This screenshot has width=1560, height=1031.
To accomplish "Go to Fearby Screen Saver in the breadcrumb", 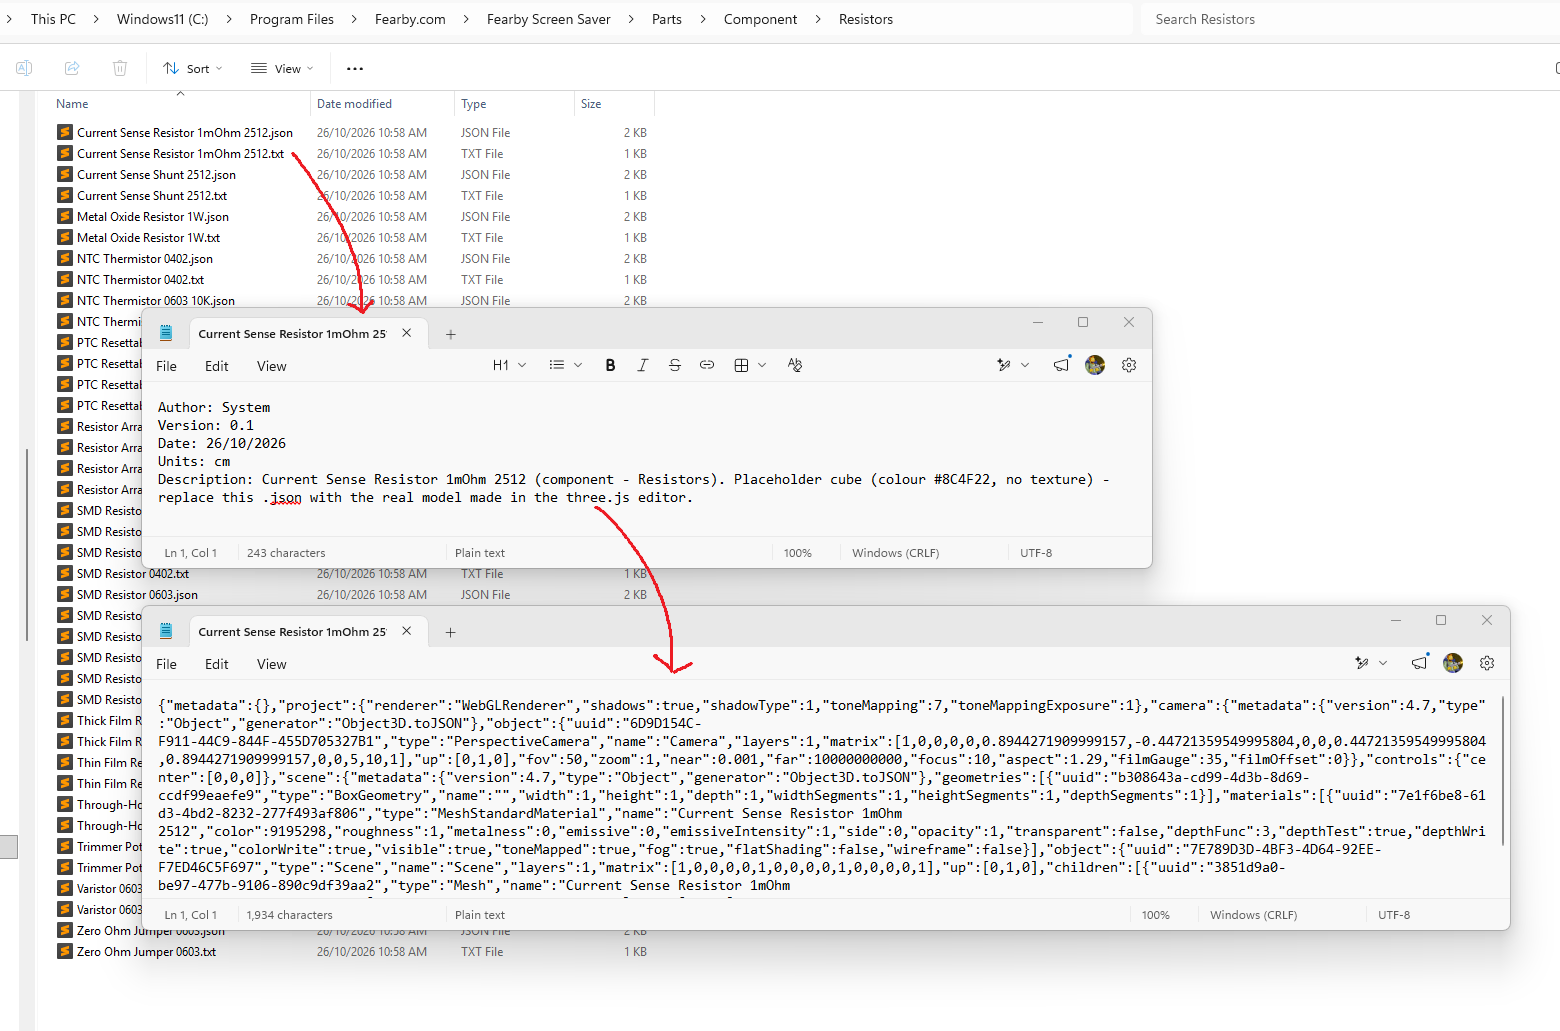I will tap(549, 19).
